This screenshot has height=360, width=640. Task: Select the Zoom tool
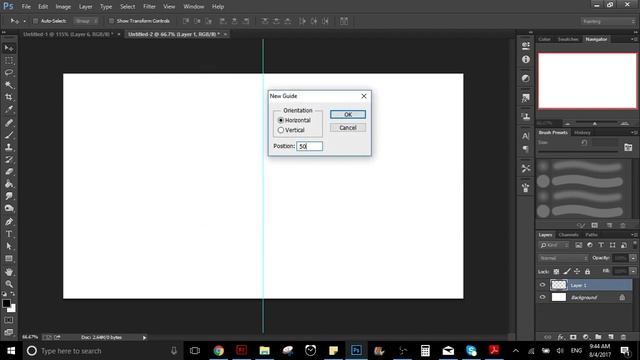click(9, 284)
